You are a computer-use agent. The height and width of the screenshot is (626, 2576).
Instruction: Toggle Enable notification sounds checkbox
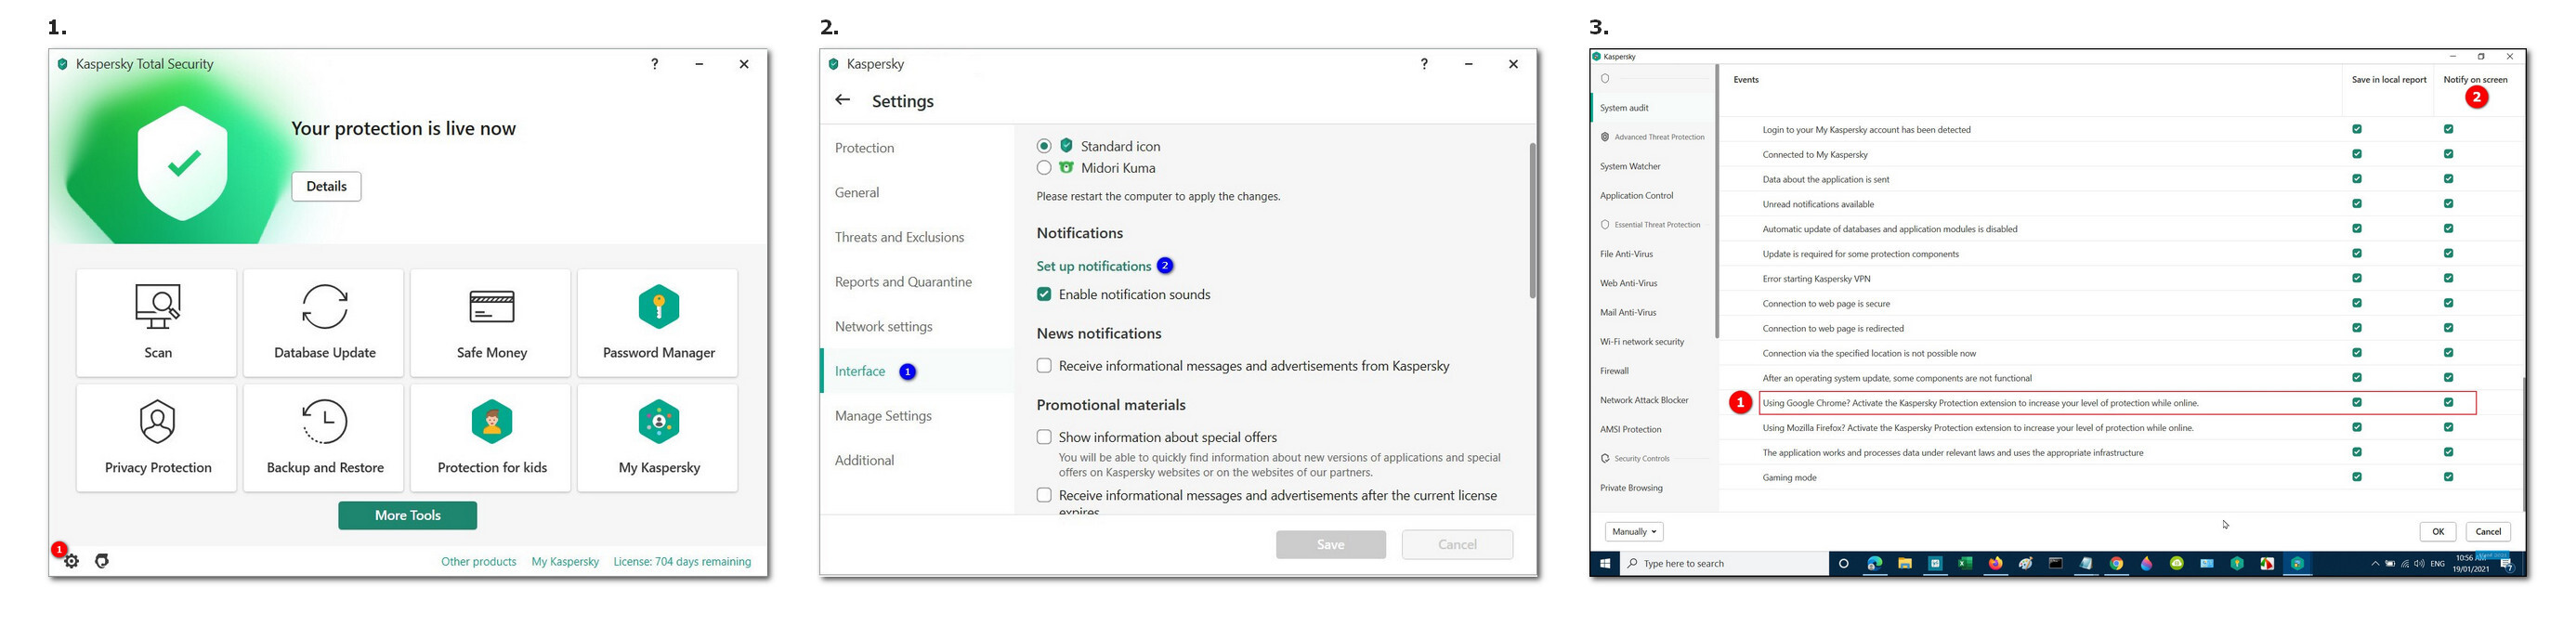(1044, 294)
